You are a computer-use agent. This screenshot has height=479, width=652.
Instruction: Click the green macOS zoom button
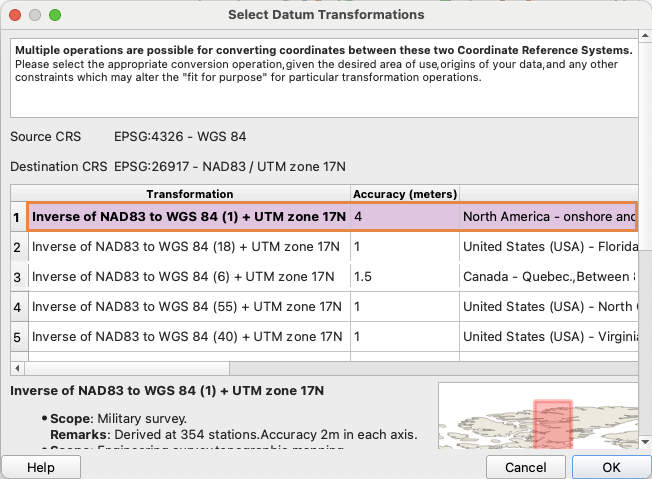(54, 15)
